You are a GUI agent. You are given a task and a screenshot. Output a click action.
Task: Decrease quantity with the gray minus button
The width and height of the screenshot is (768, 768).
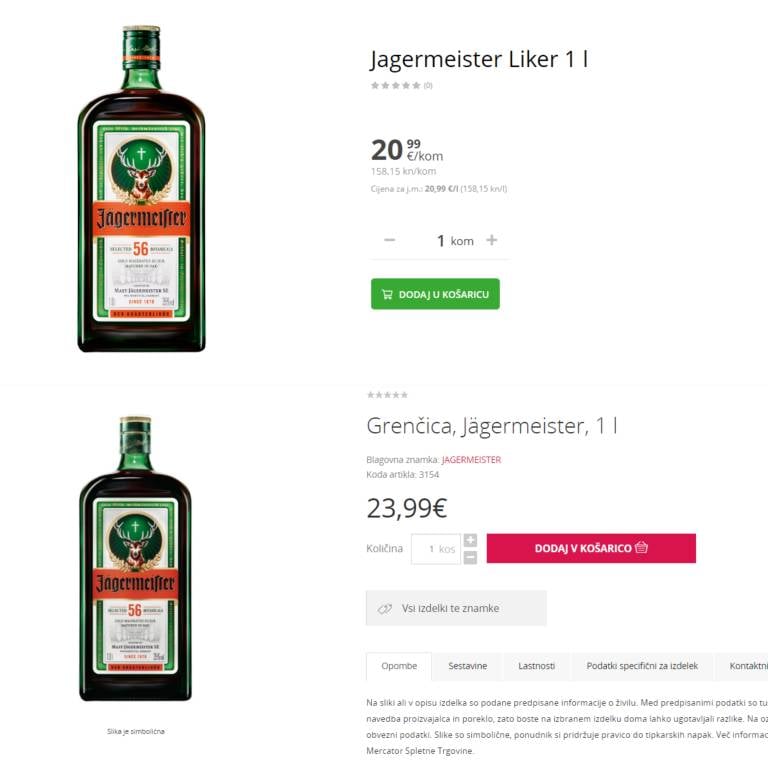[470, 557]
